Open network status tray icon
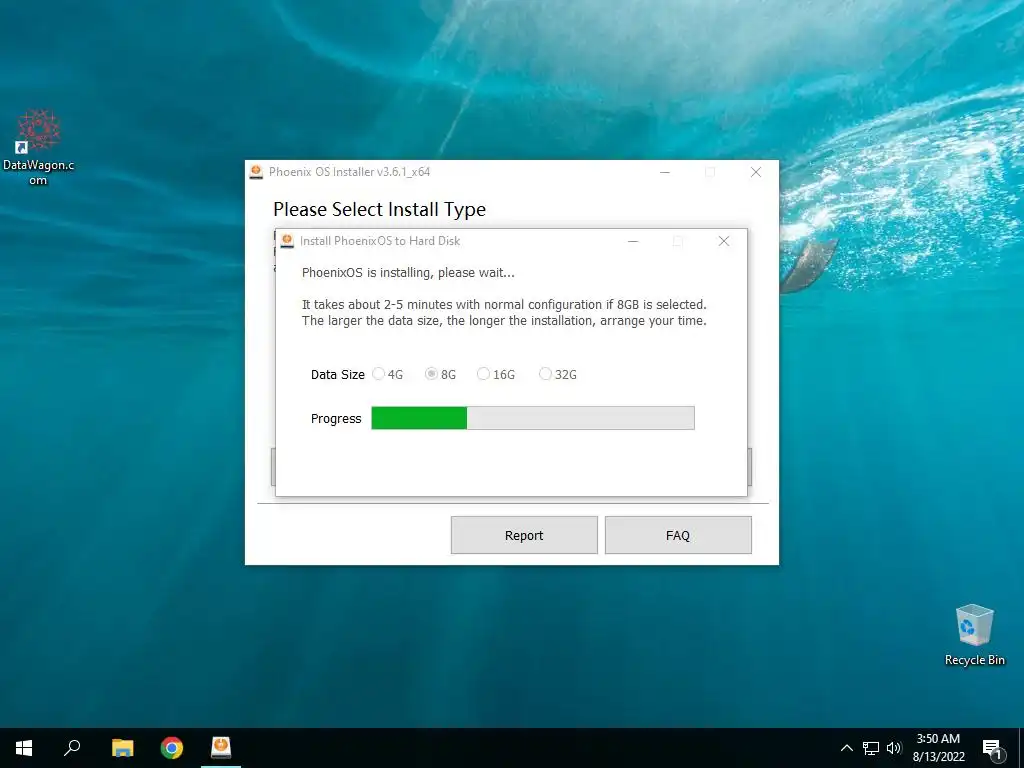This screenshot has height=768, width=1024. (x=871, y=748)
